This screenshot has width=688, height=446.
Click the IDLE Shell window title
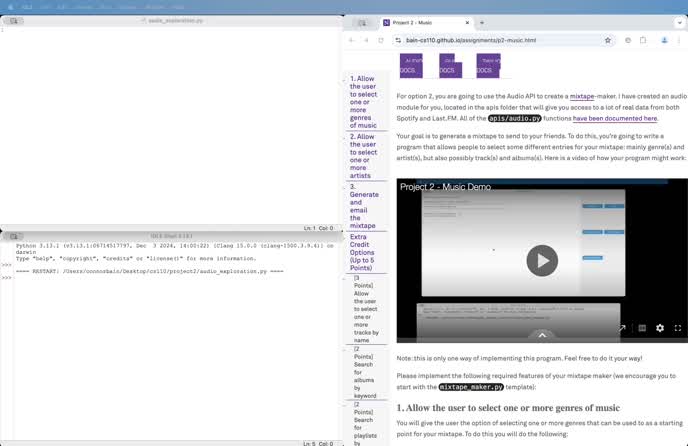pyautogui.click(x=172, y=236)
